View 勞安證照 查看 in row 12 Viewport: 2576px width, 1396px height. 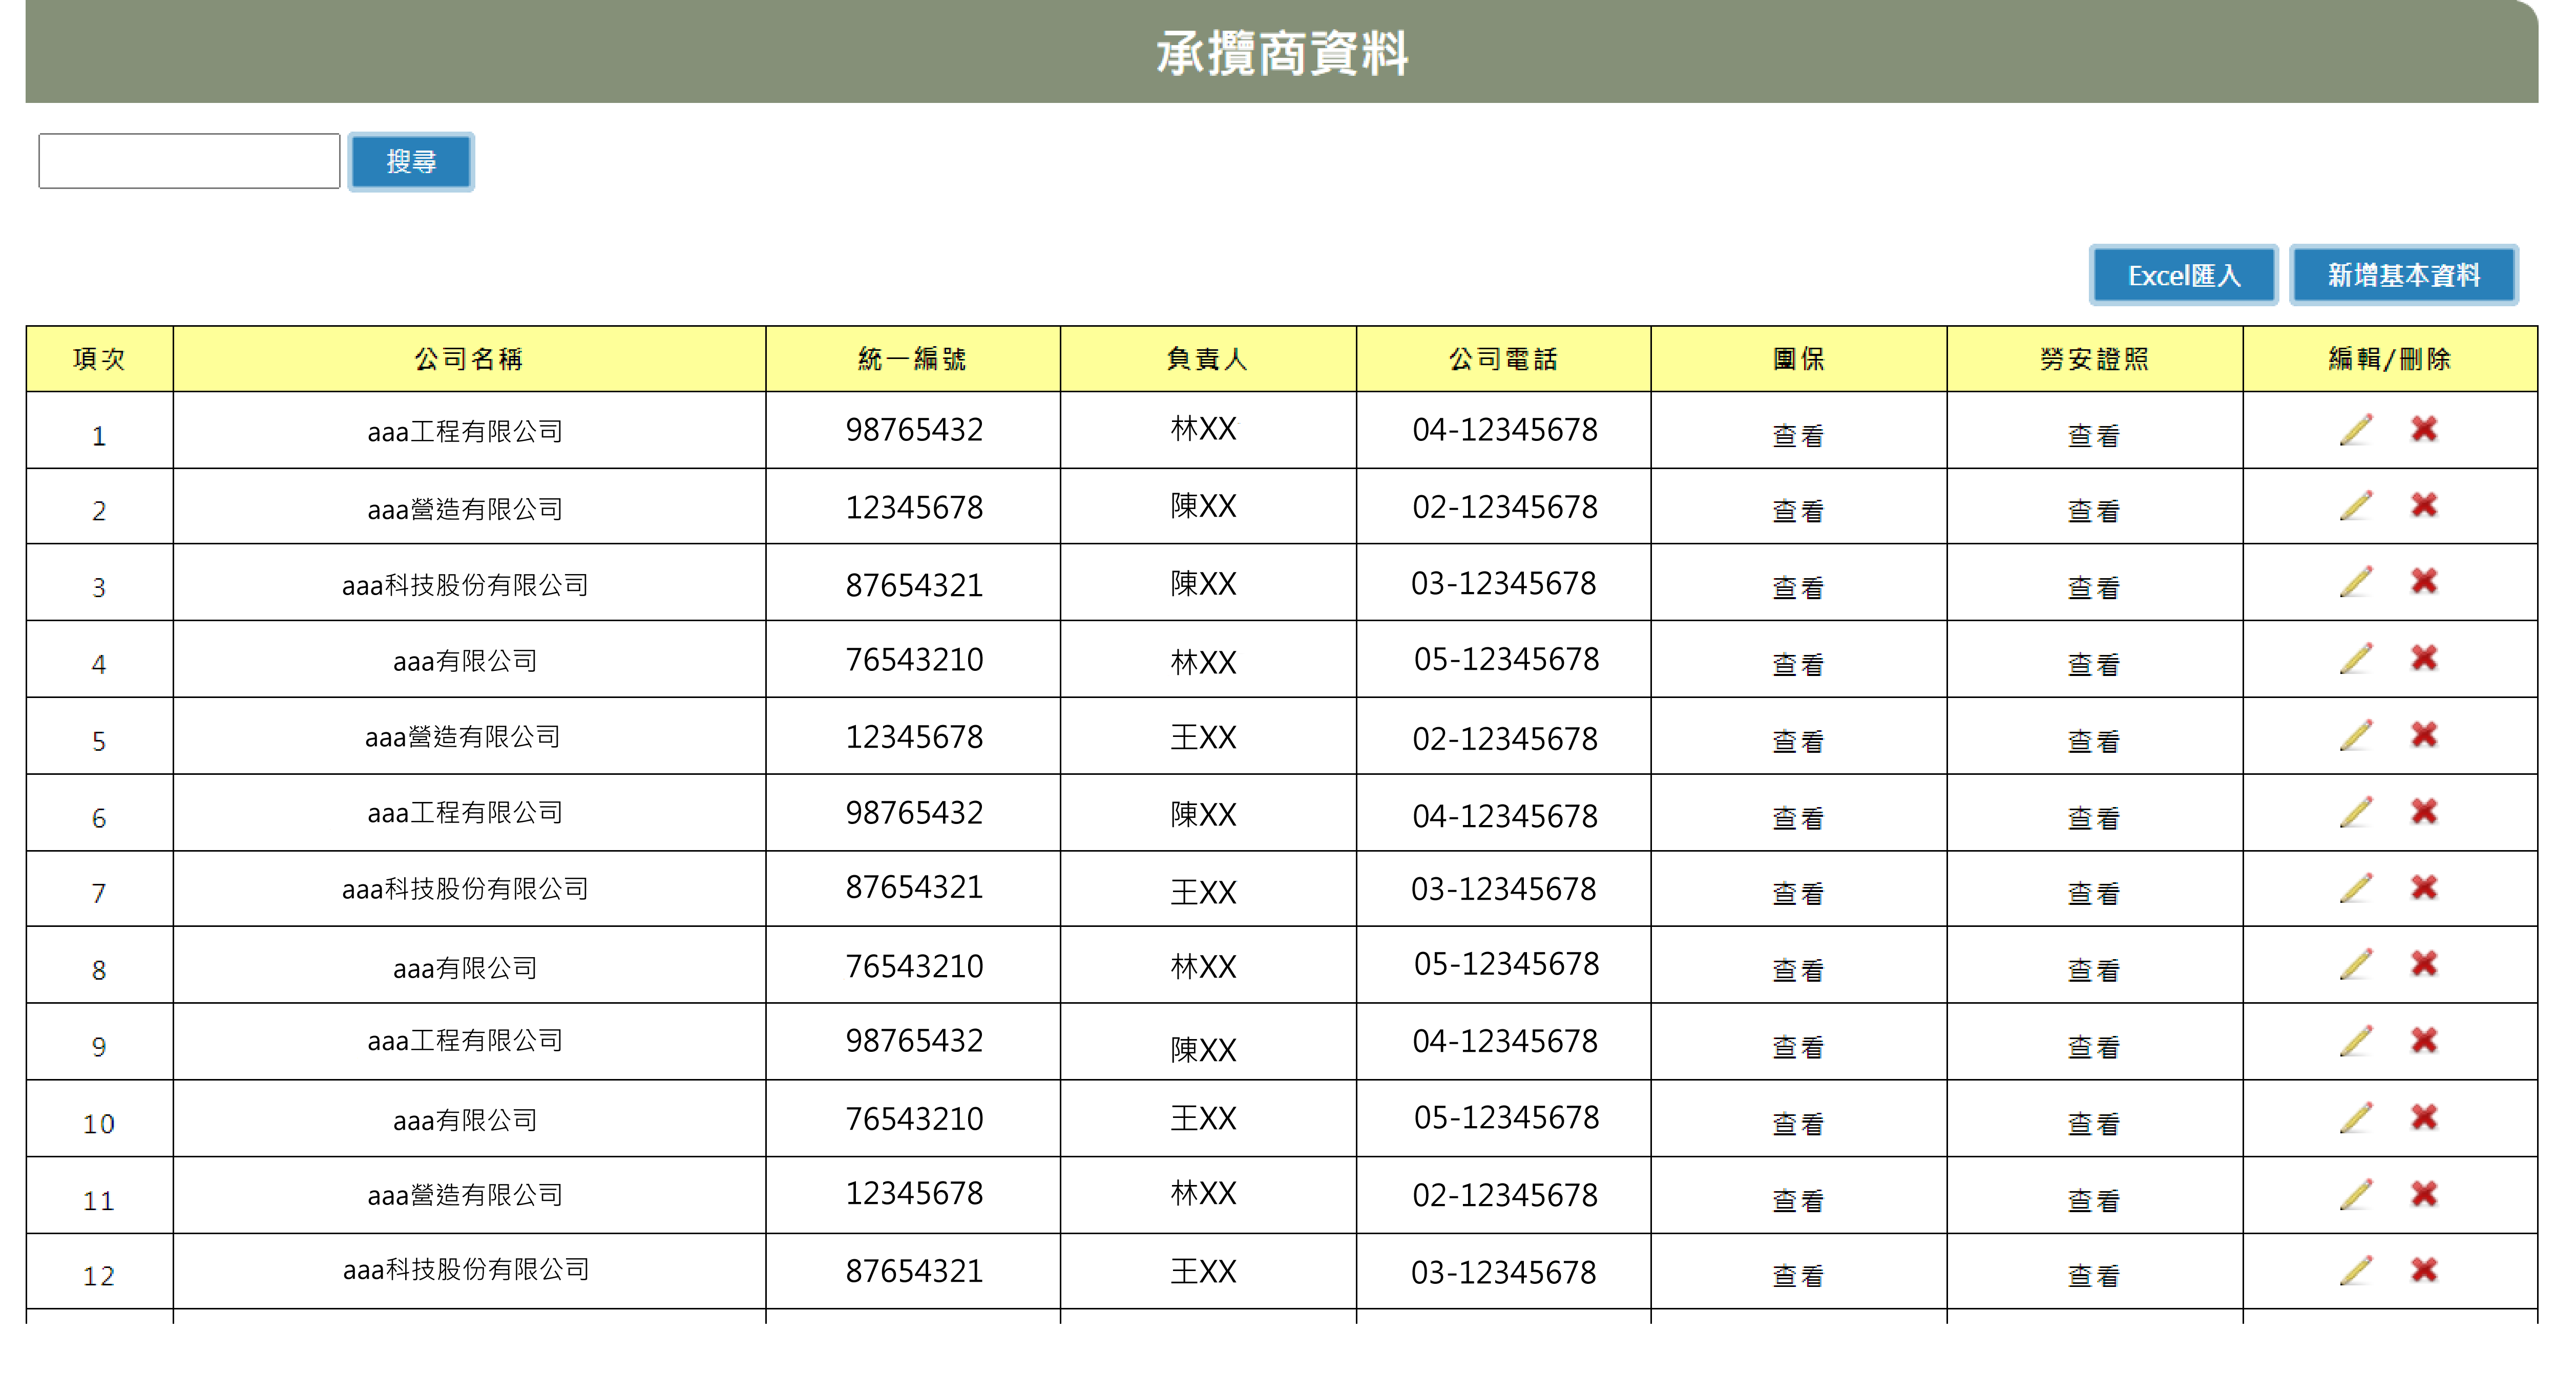click(2093, 1276)
